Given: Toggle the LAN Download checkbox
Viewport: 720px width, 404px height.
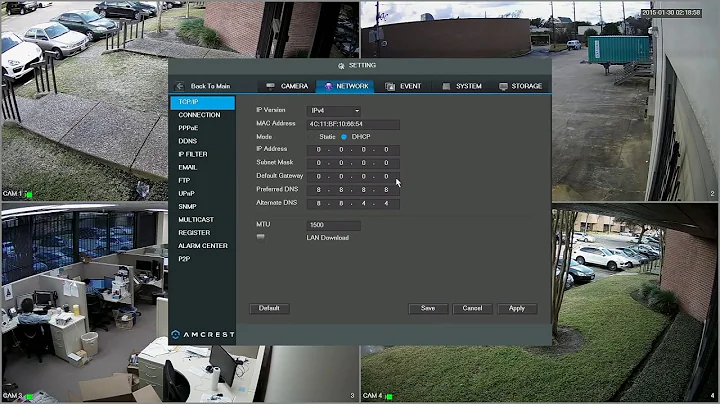Looking at the screenshot, I should [261, 237].
